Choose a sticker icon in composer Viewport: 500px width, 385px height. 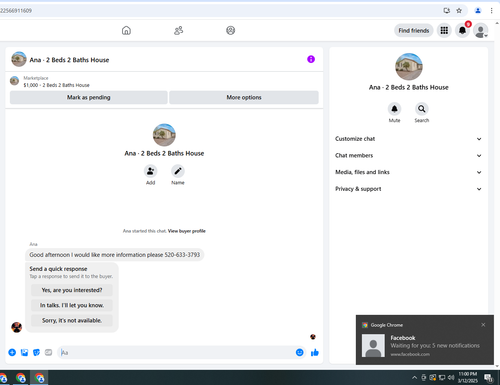click(36, 352)
